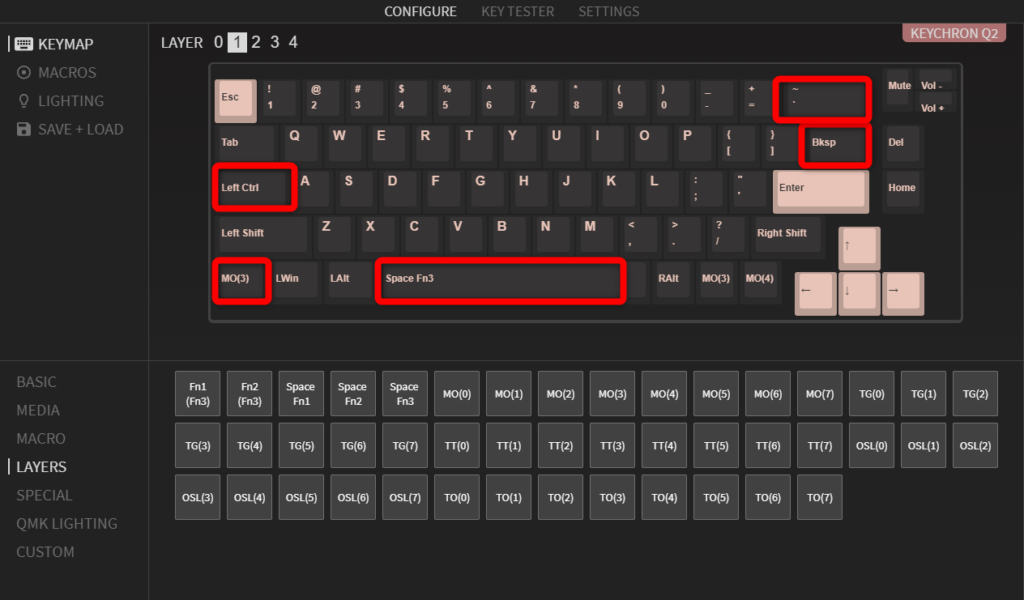Choose the OSL(2) keycode
Screen dimensions: 1024x600
click(975, 445)
